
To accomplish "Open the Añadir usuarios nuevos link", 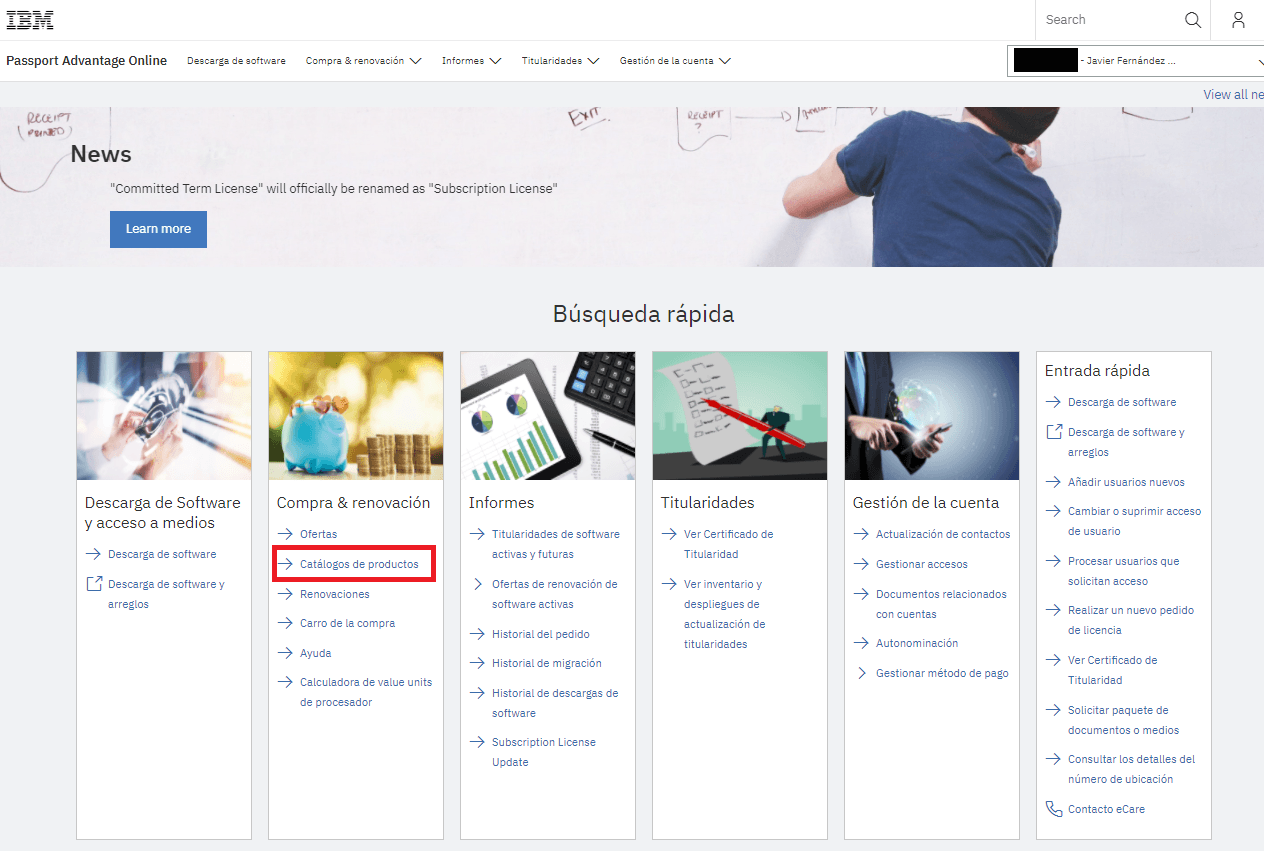I will (x=1126, y=482).
